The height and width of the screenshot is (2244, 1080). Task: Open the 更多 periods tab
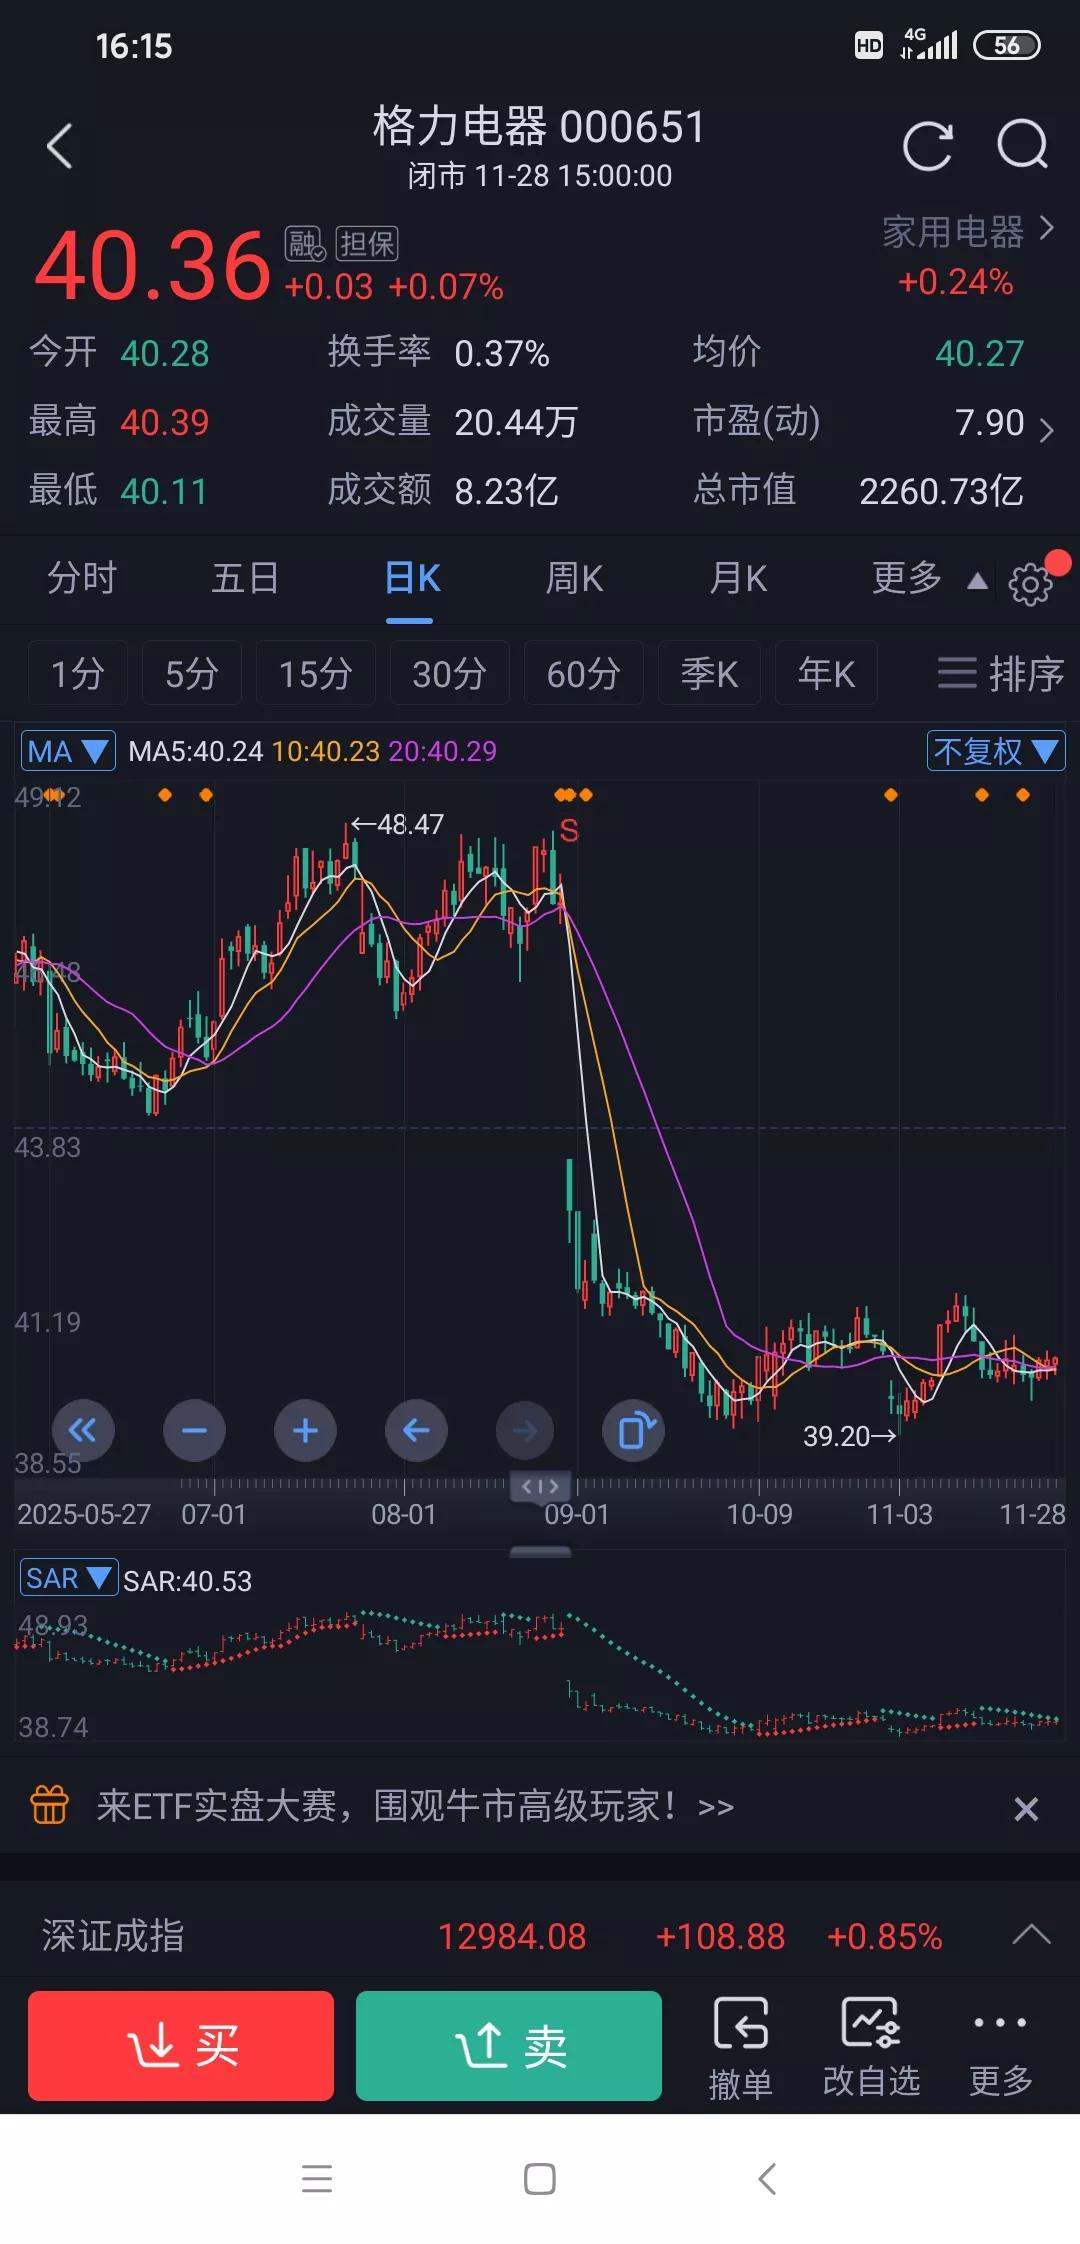pyautogui.click(x=907, y=578)
